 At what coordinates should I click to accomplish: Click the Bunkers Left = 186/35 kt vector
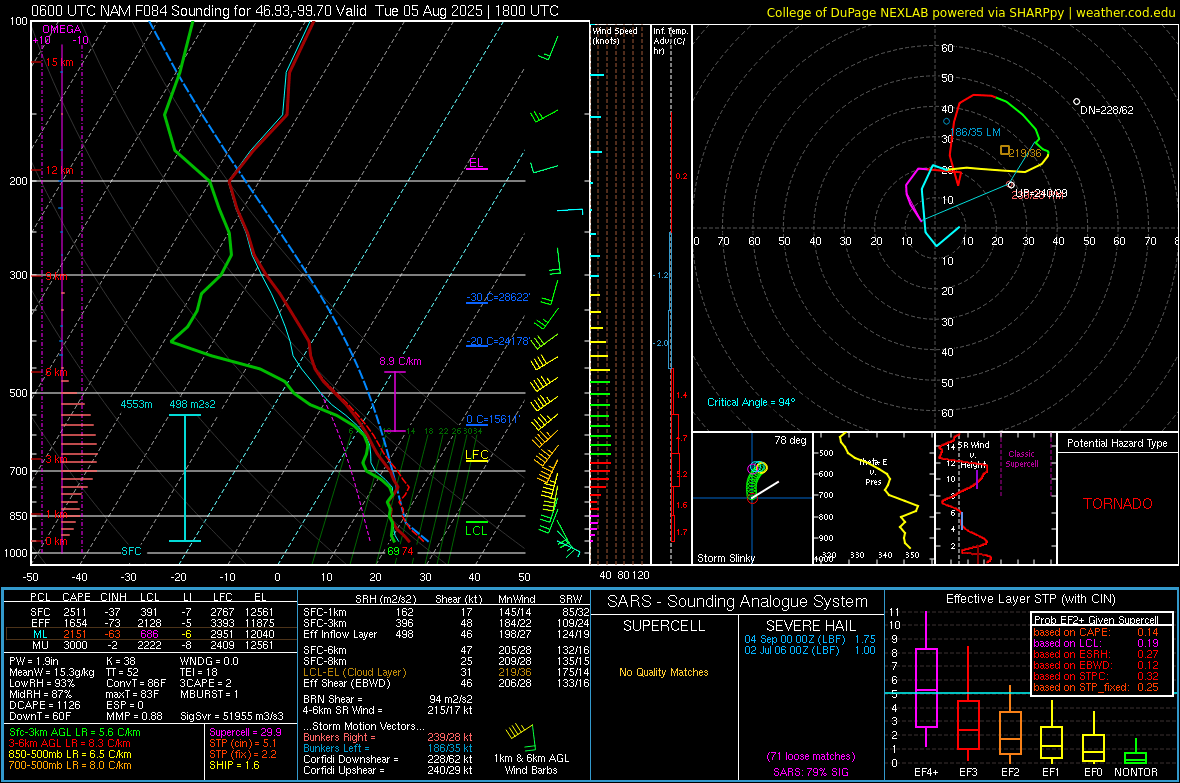[388, 748]
